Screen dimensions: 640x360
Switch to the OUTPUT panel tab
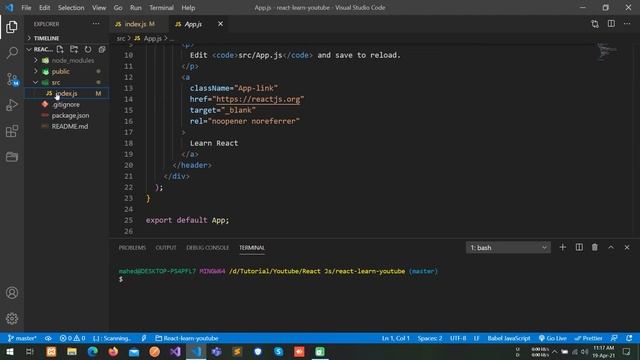[166, 248]
